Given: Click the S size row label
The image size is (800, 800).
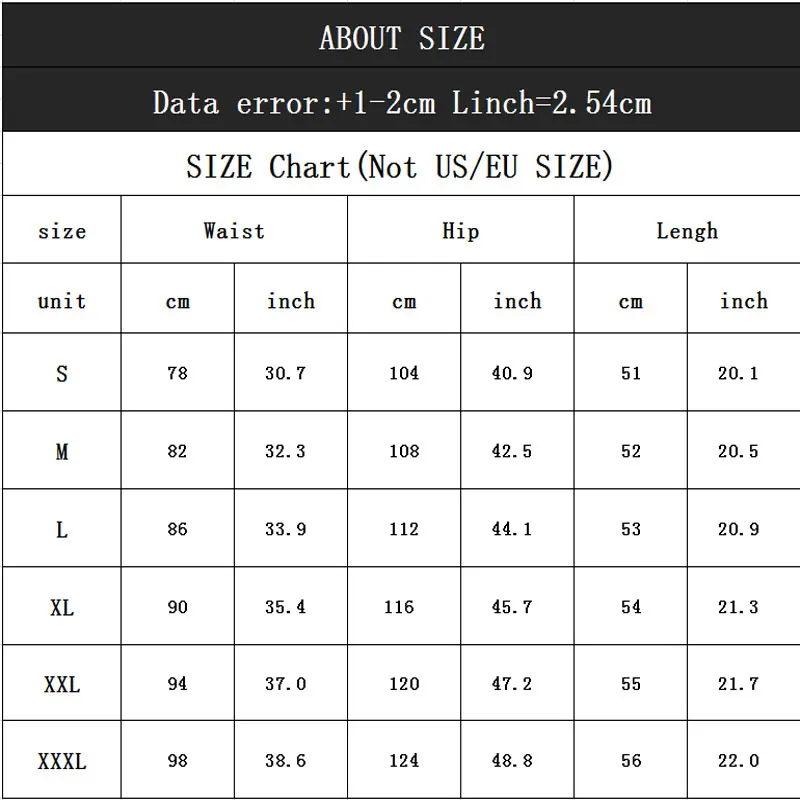Looking at the screenshot, I should click(x=62, y=374).
